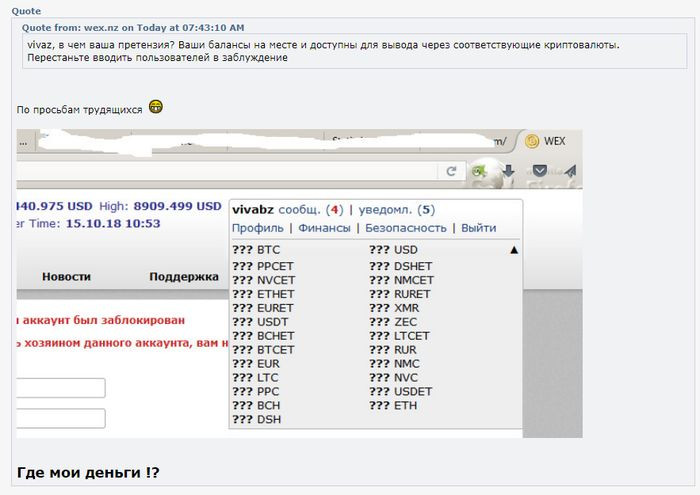700x495 pixels.
Task: Click the paper-plane send icon in toolbar
Action: click(570, 171)
